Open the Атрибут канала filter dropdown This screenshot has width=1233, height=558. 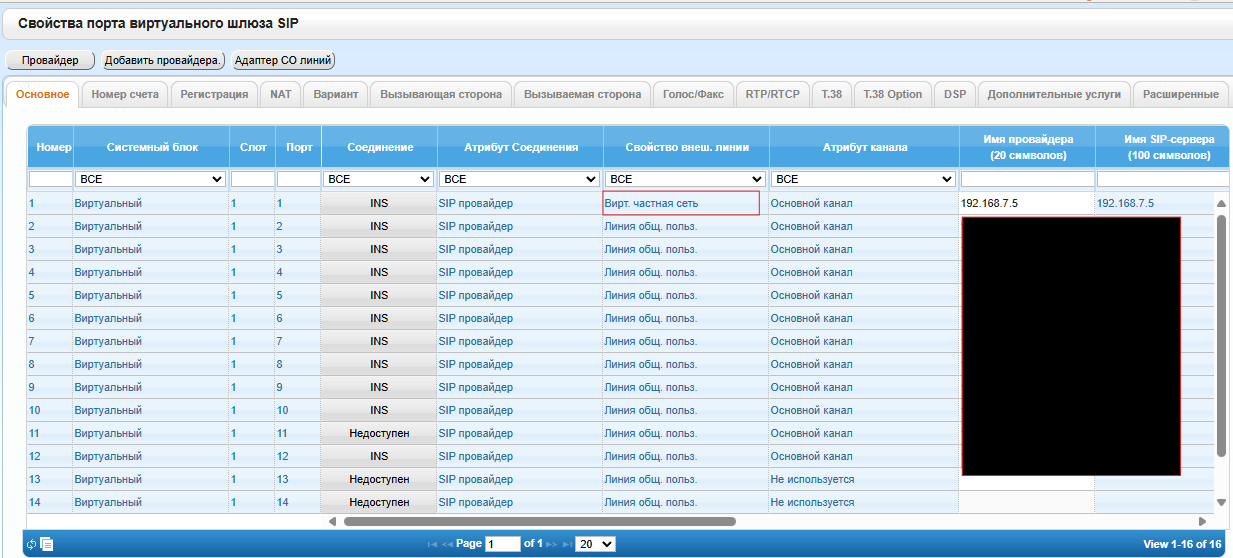click(x=864, y=179)
